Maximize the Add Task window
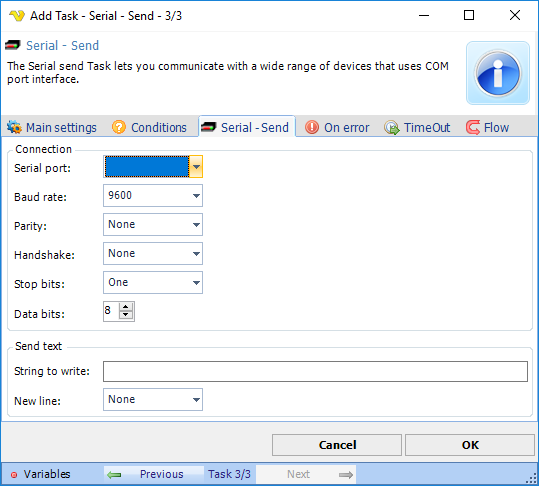The height and width of the screenshot is (486, 539). [x=469, y=15]
